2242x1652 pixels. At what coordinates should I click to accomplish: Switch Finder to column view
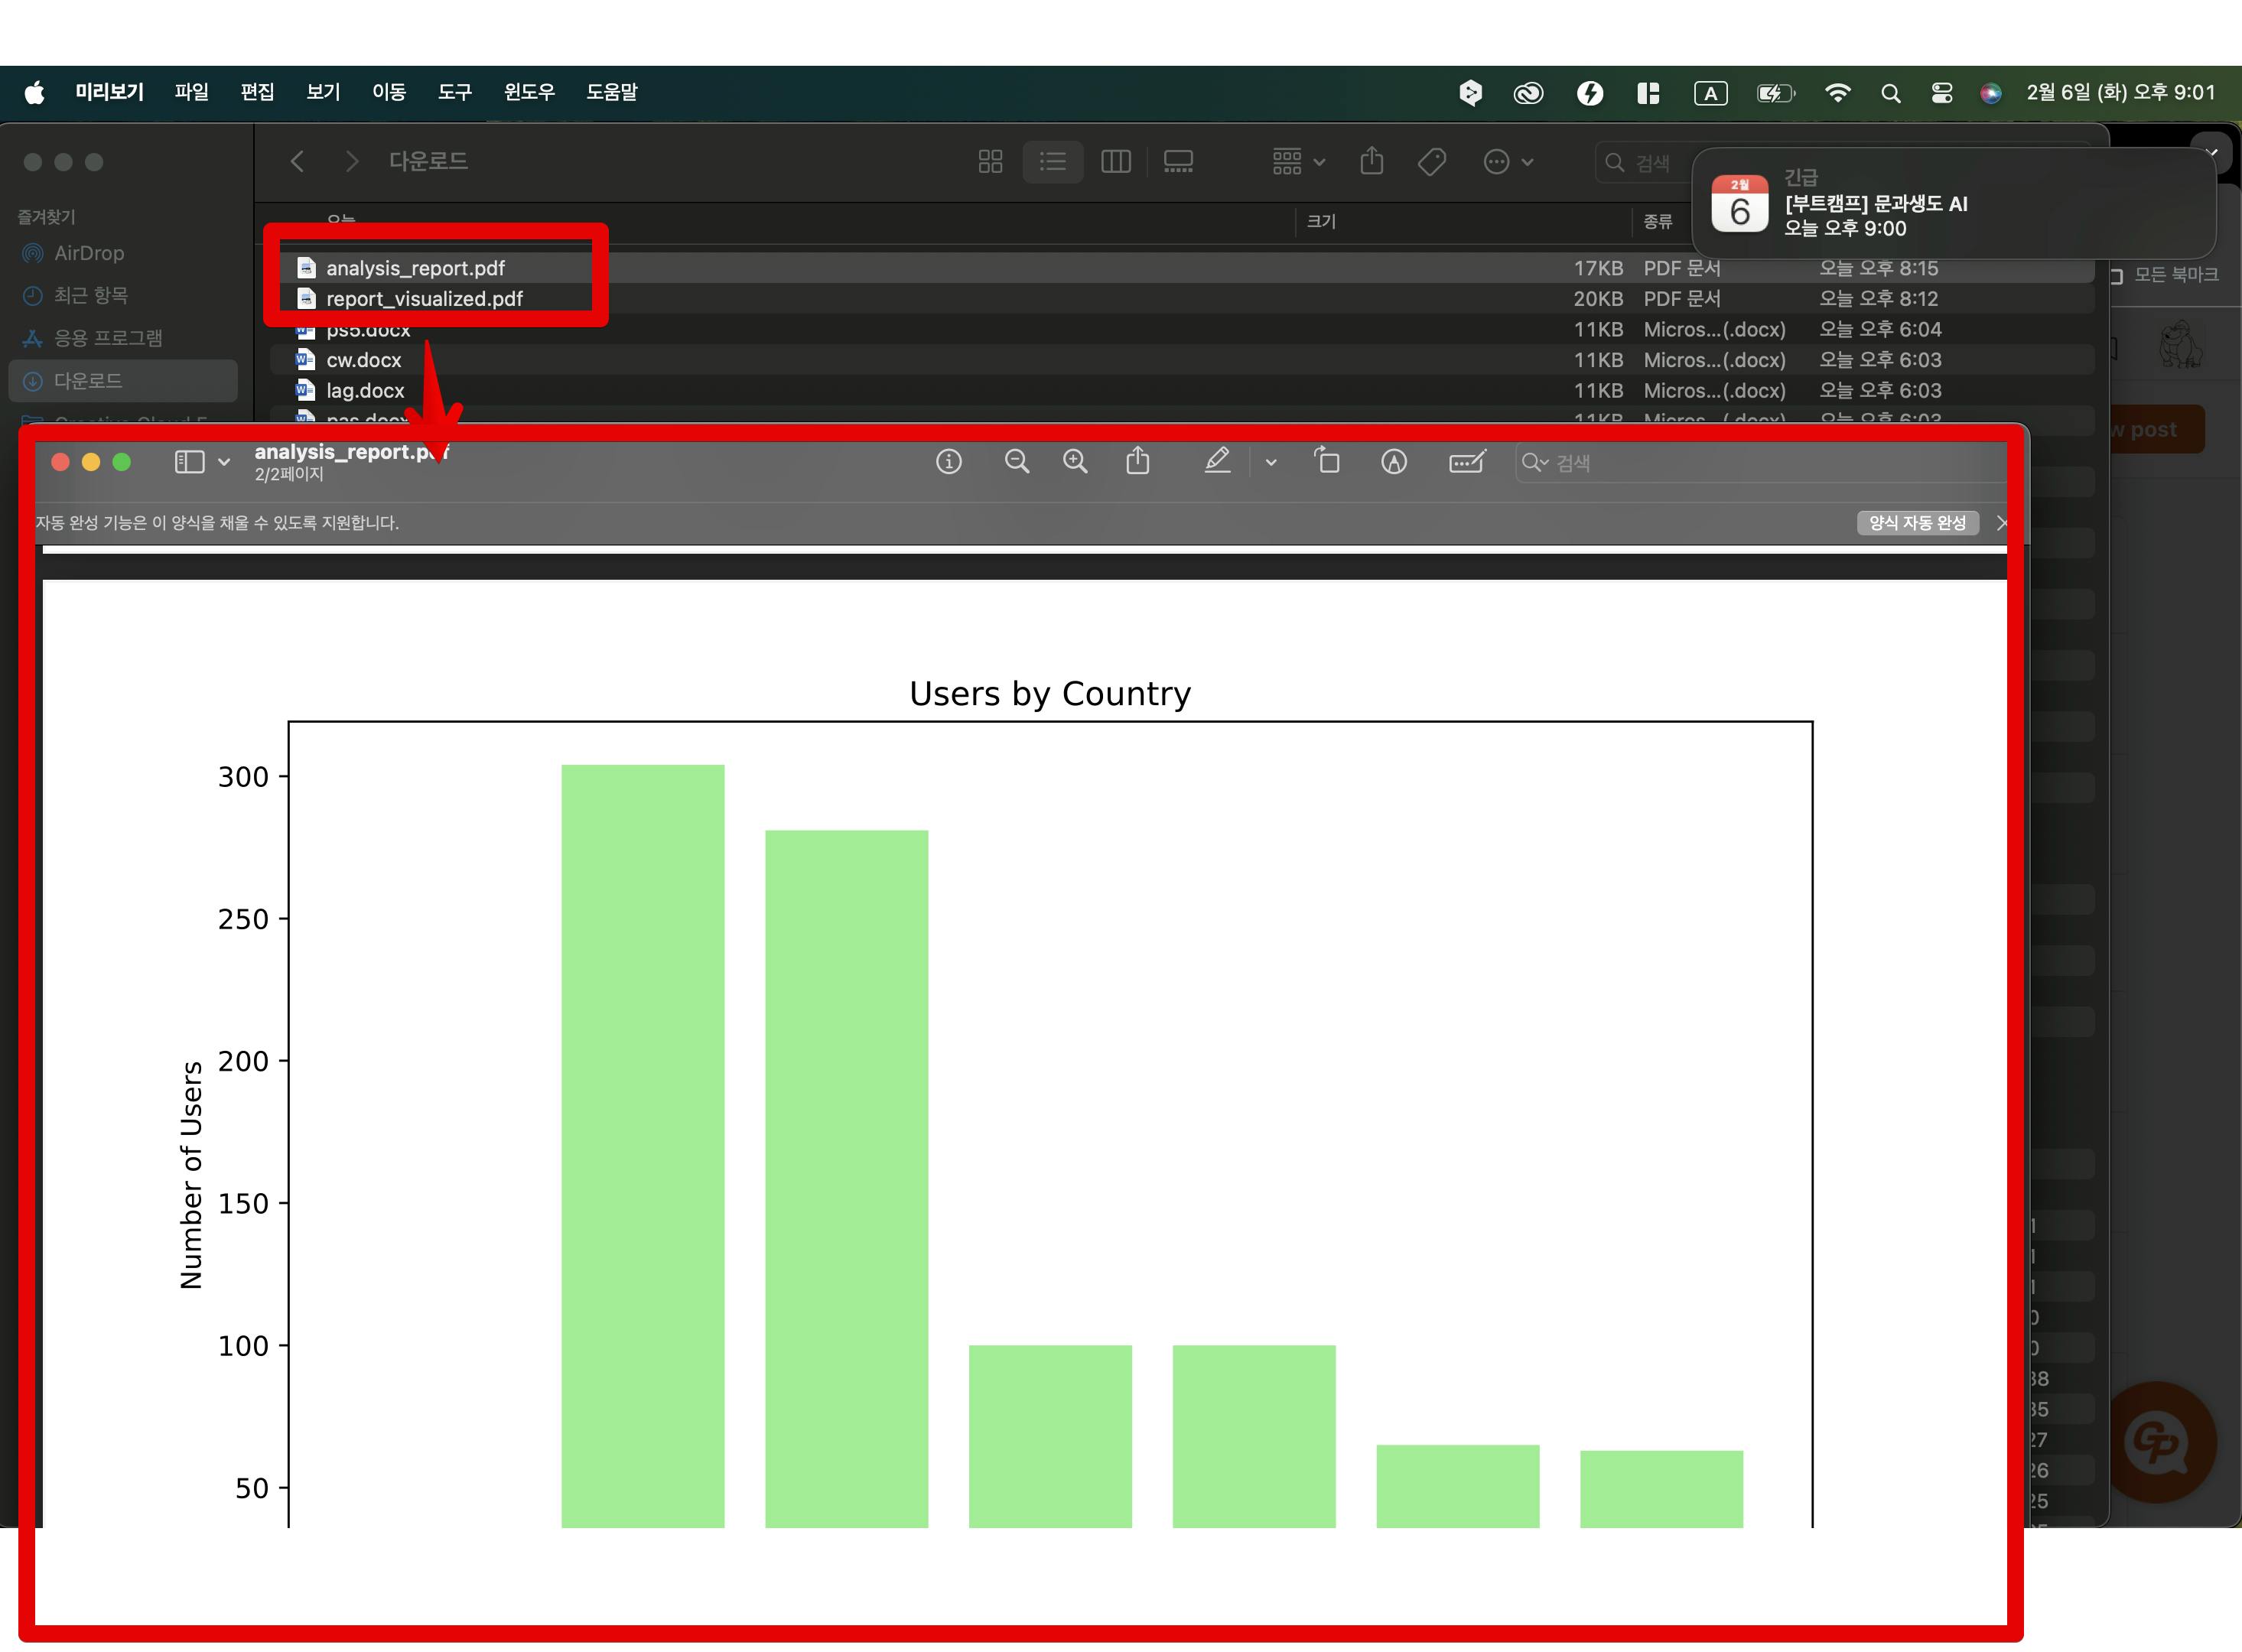(x=1115, y=161)
